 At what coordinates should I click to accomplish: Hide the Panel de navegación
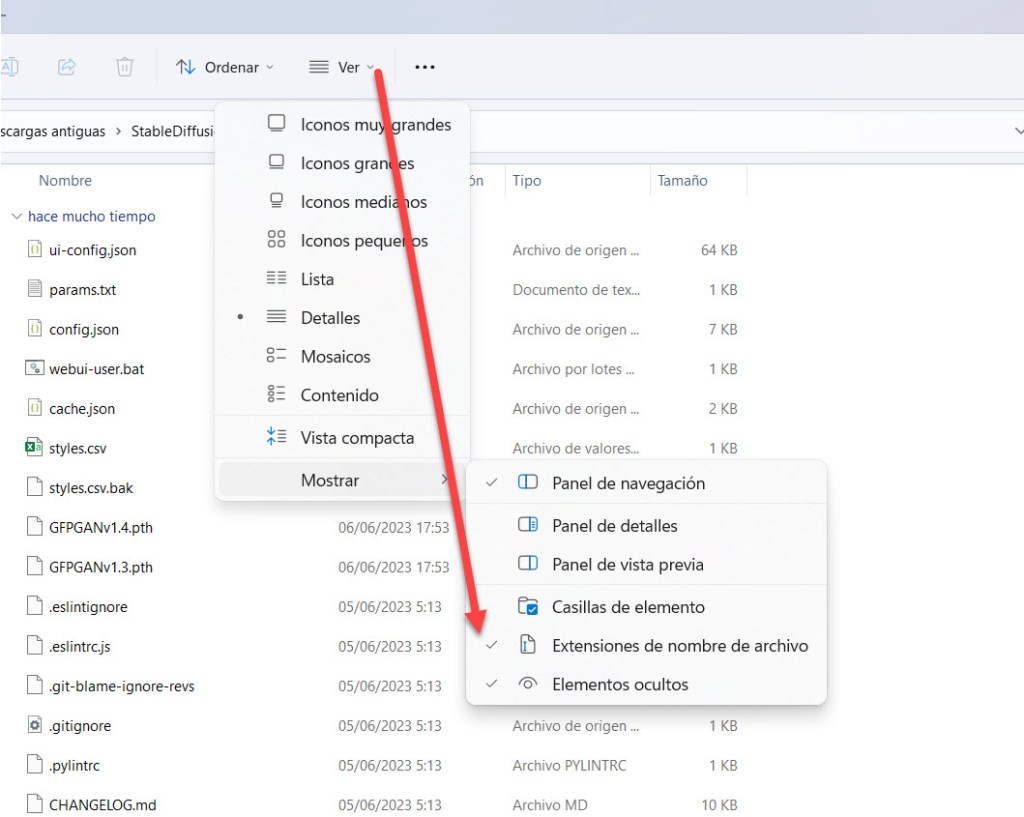(628, 483)
